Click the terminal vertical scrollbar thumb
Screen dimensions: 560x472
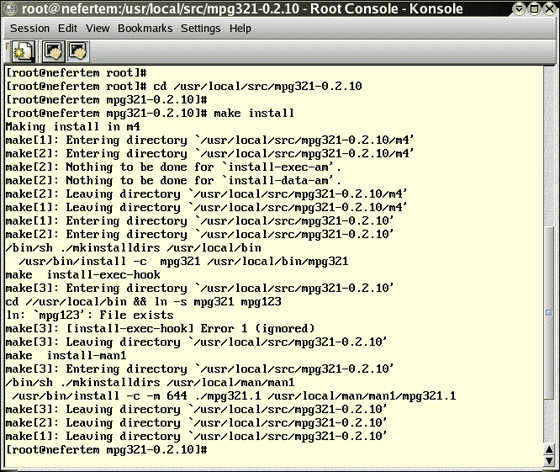pyautogui.click(x=549, y=313)
